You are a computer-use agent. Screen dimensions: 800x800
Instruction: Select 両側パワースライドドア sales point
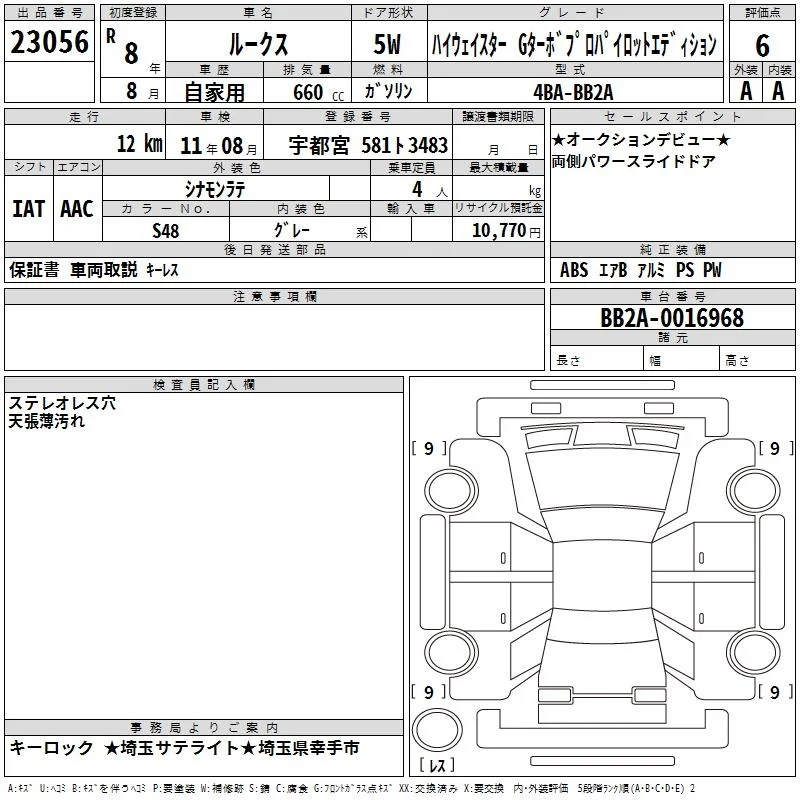click(634, 161)
